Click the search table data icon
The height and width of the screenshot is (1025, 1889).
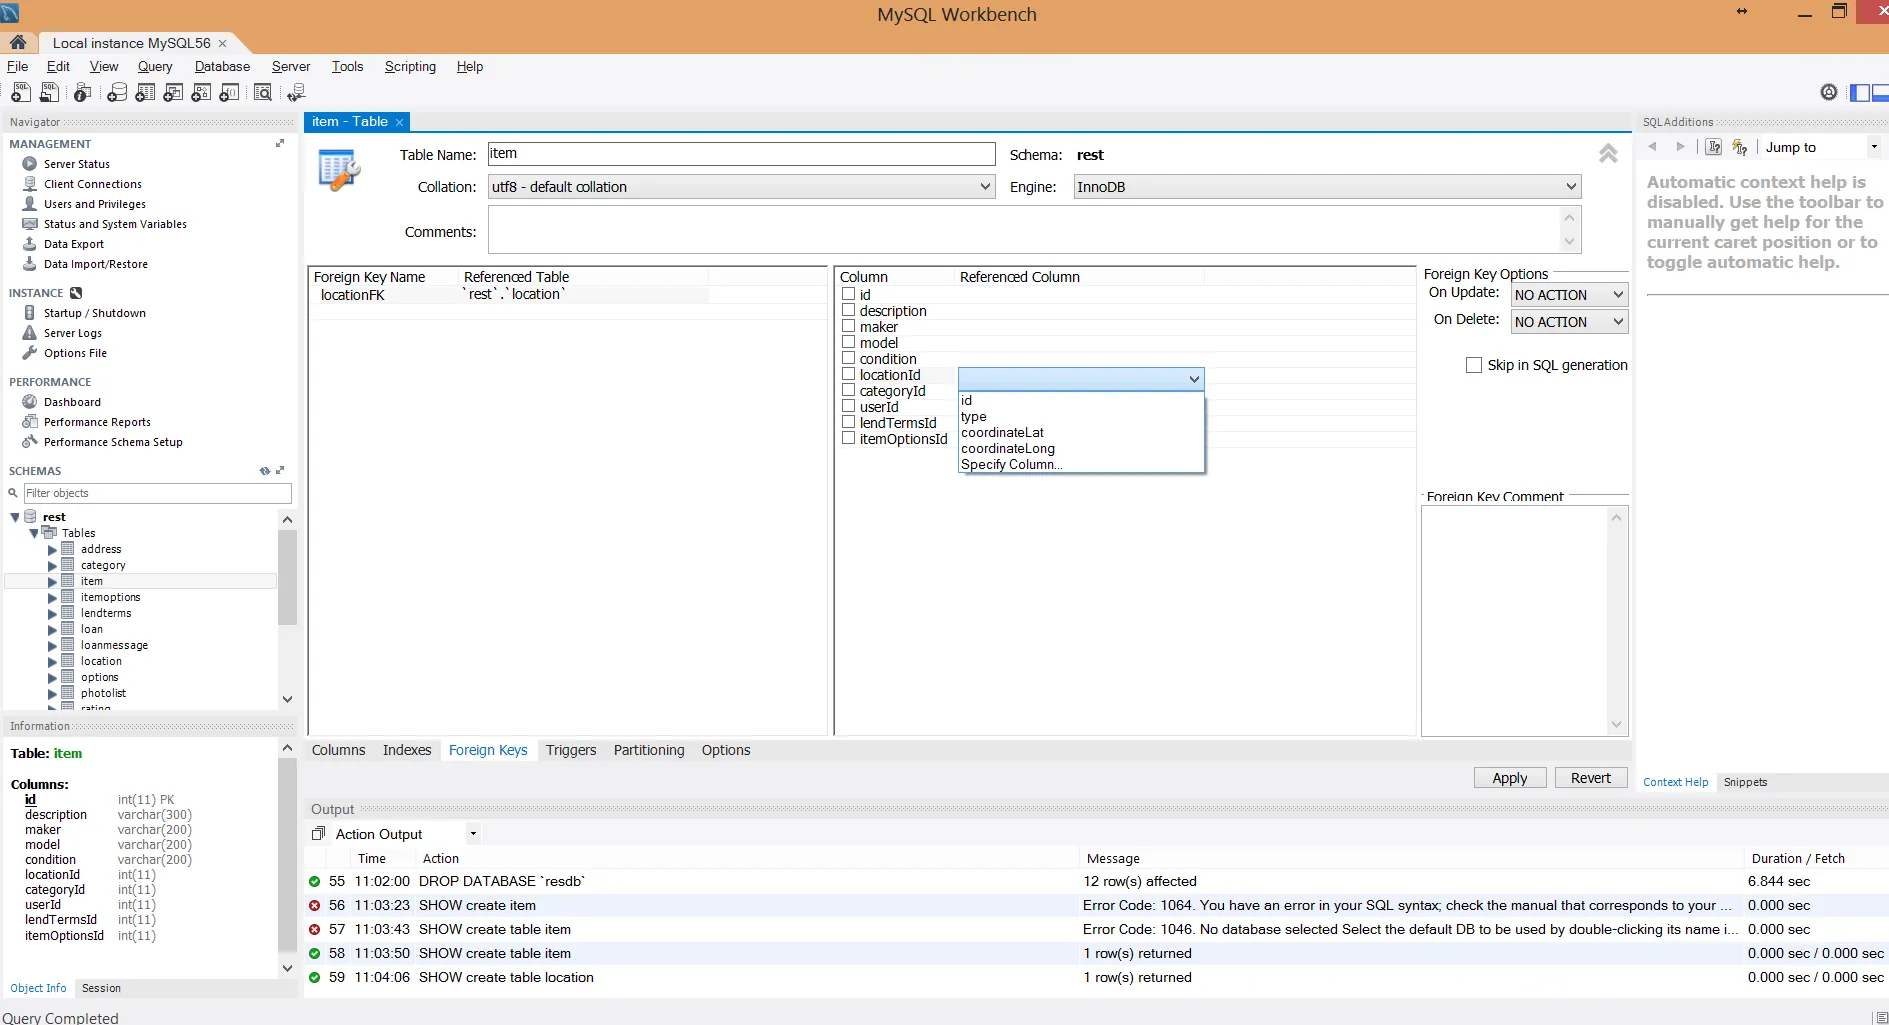tap(263, 93)
